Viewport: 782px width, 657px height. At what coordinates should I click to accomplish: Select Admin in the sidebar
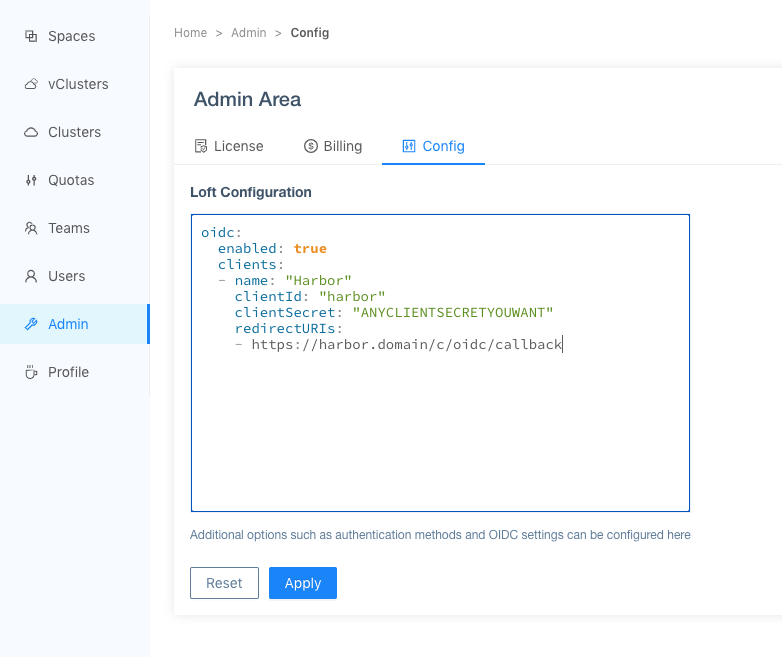point(75,324)
